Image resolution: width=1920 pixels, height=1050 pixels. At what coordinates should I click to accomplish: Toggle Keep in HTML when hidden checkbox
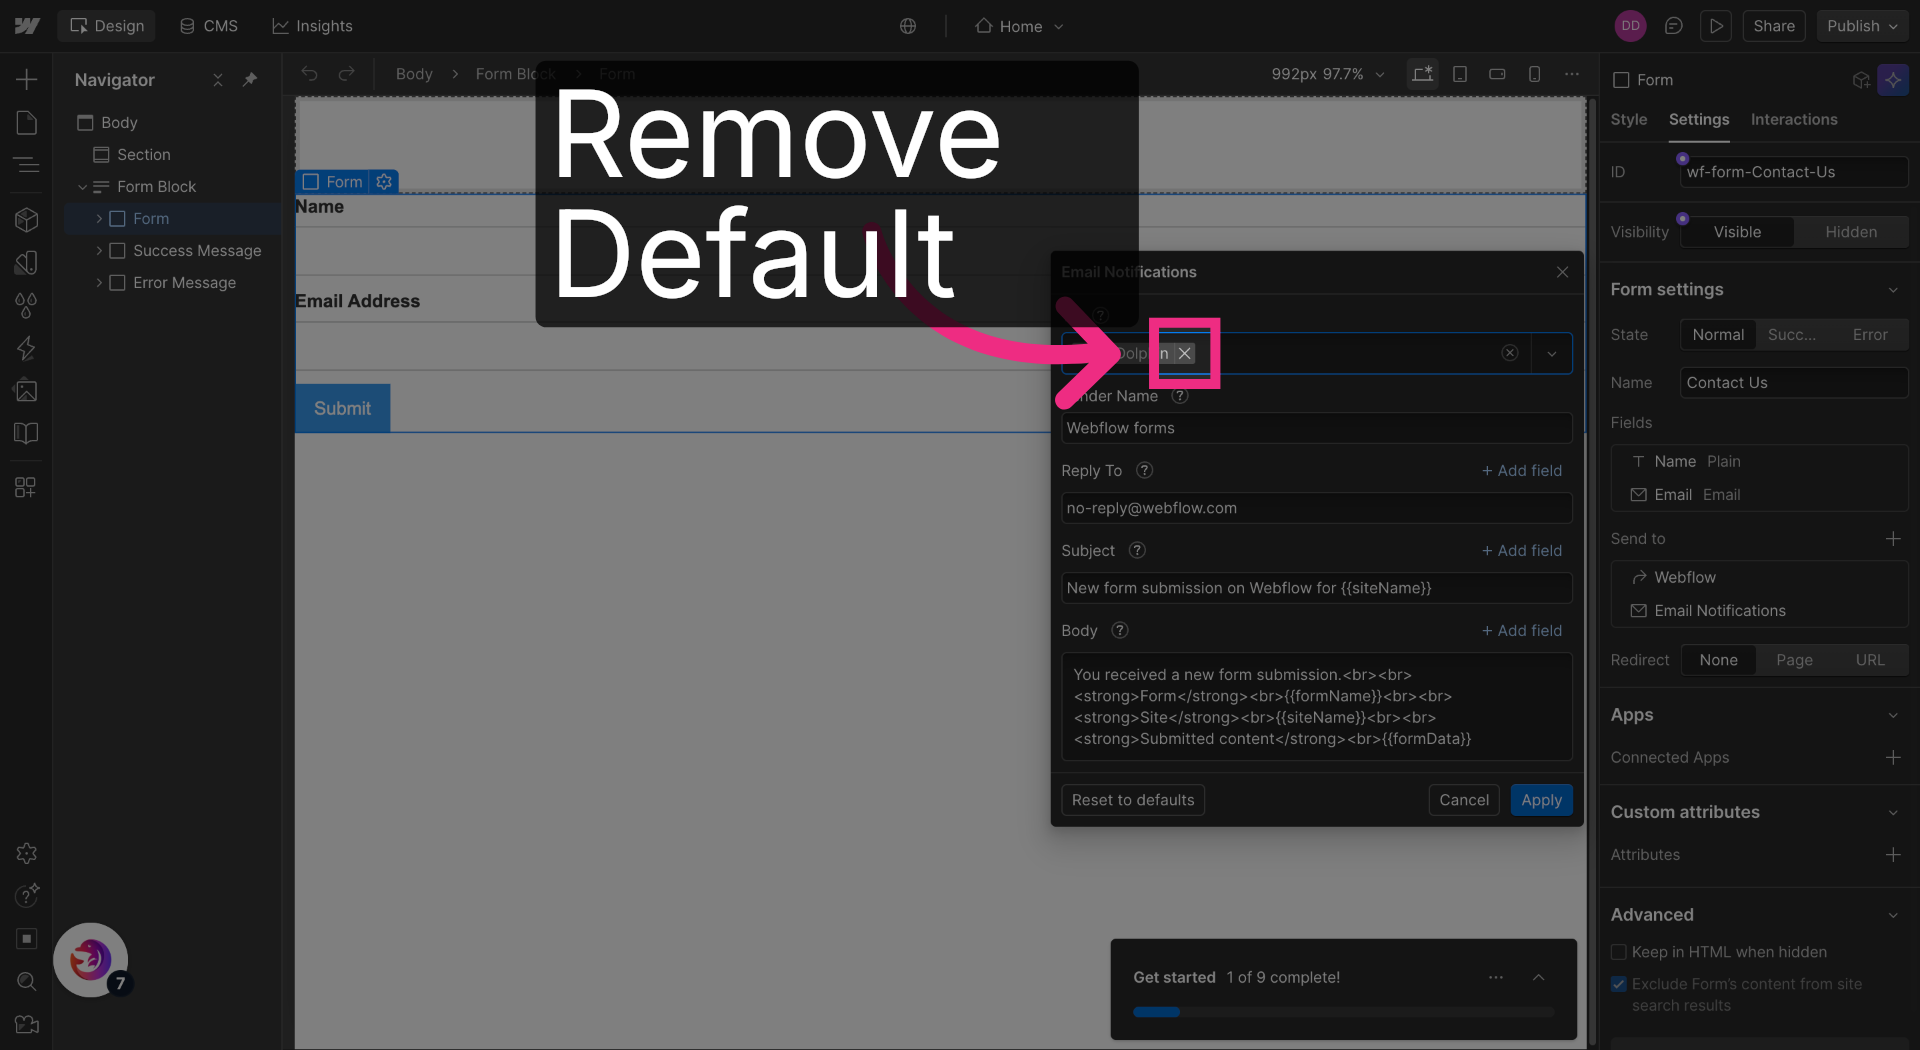(1618, 952)
